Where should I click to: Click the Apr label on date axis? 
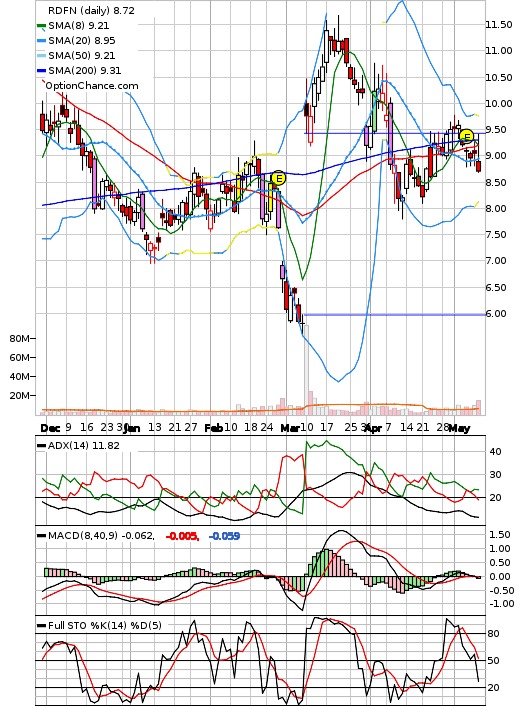point(373,428)
